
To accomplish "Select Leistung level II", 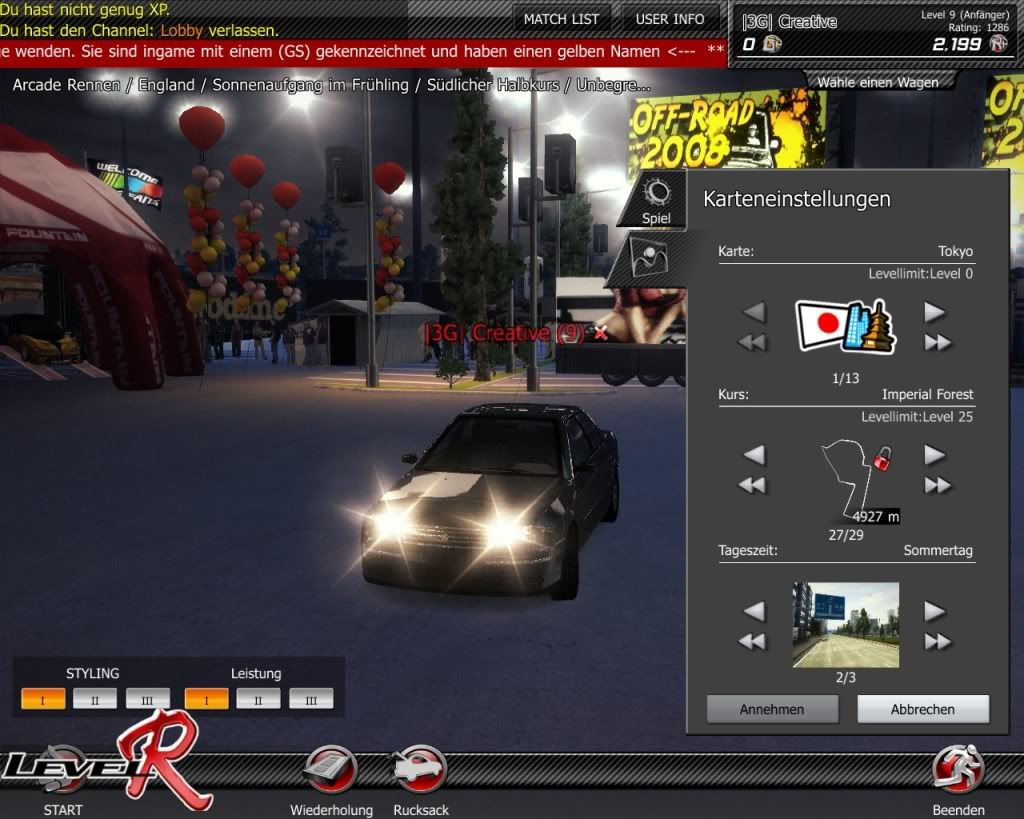I will point(259,699).
